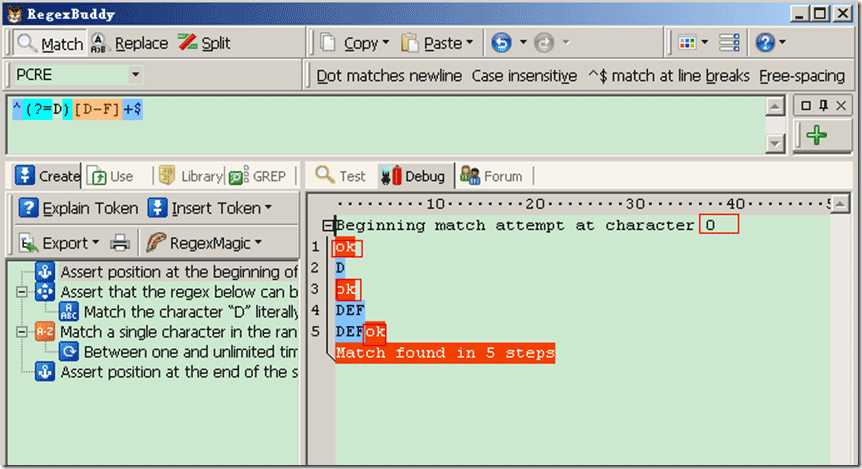Click the green plus add button

click(x=817, y=135)
